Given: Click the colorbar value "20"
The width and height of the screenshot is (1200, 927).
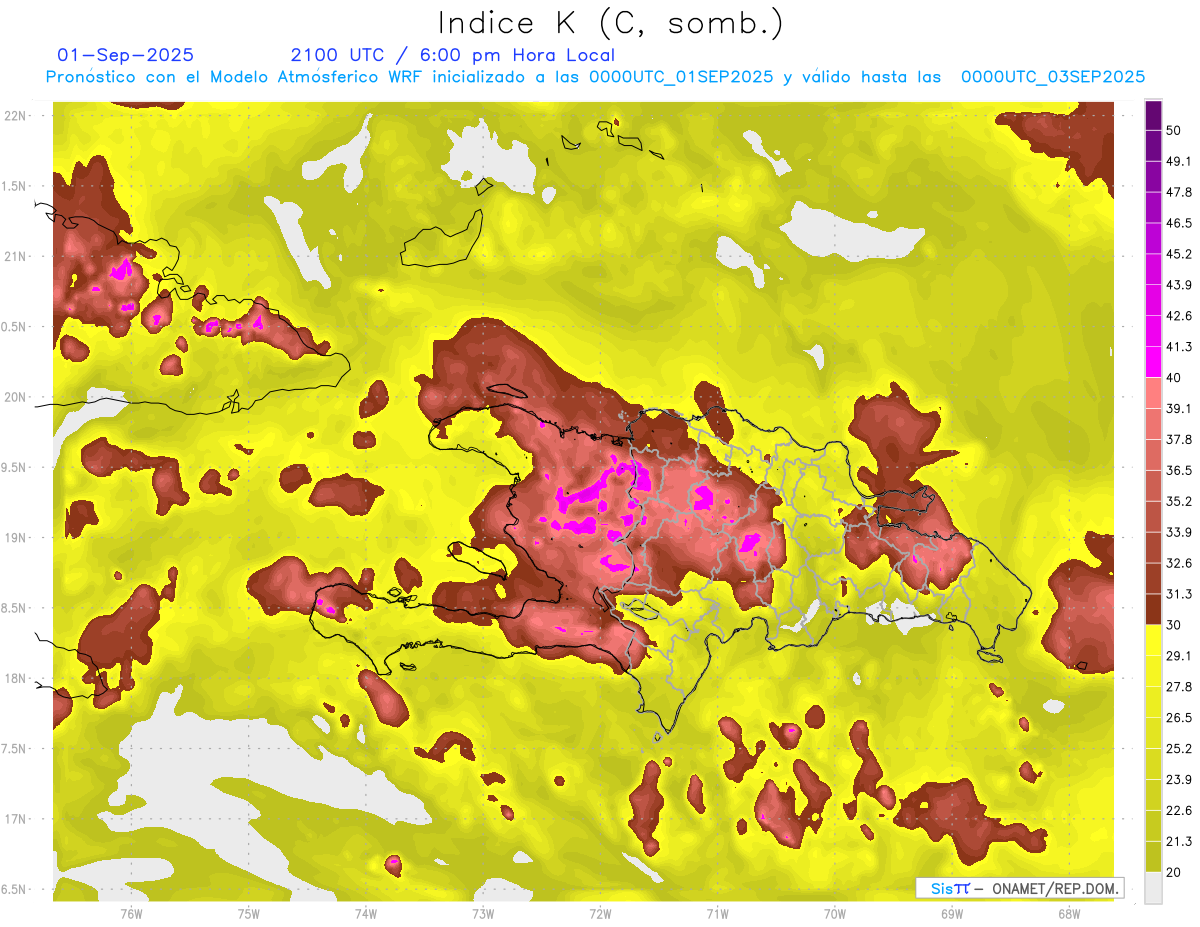Looking at the screenshot, I should (1174, 872).
